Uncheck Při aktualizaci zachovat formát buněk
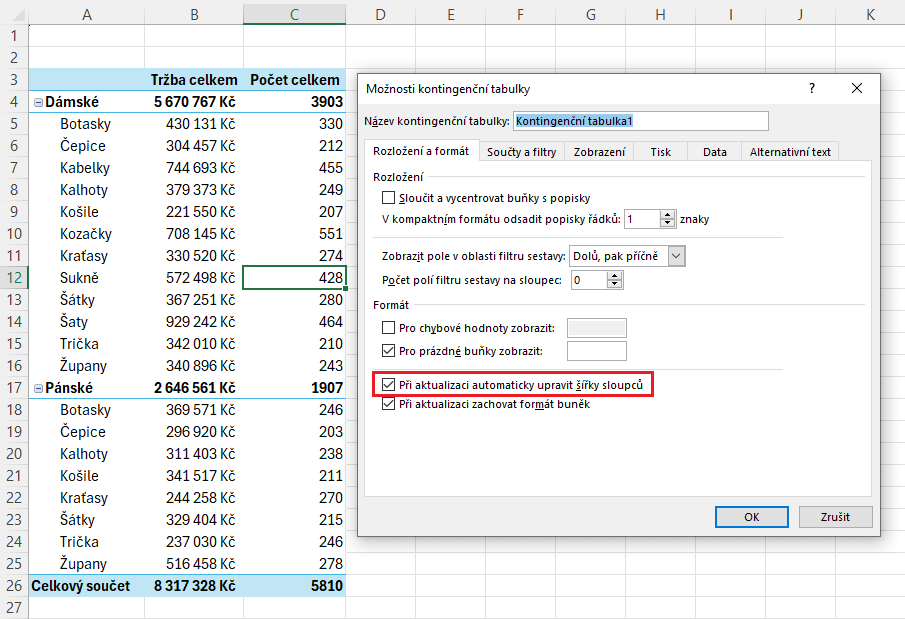This screenshot has width=905, height=619. coord(389,405)
